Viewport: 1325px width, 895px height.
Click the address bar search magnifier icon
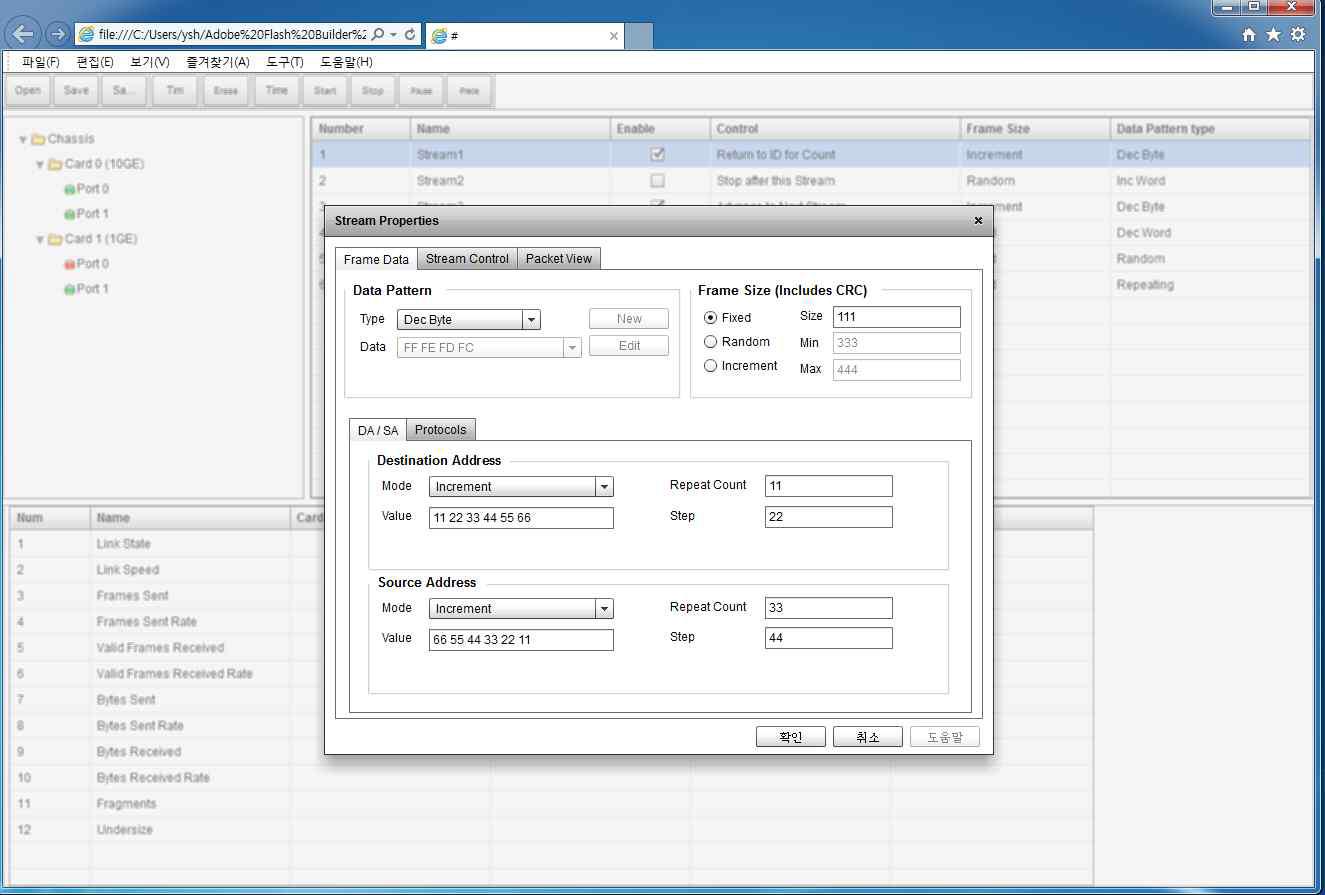(378, 34)
